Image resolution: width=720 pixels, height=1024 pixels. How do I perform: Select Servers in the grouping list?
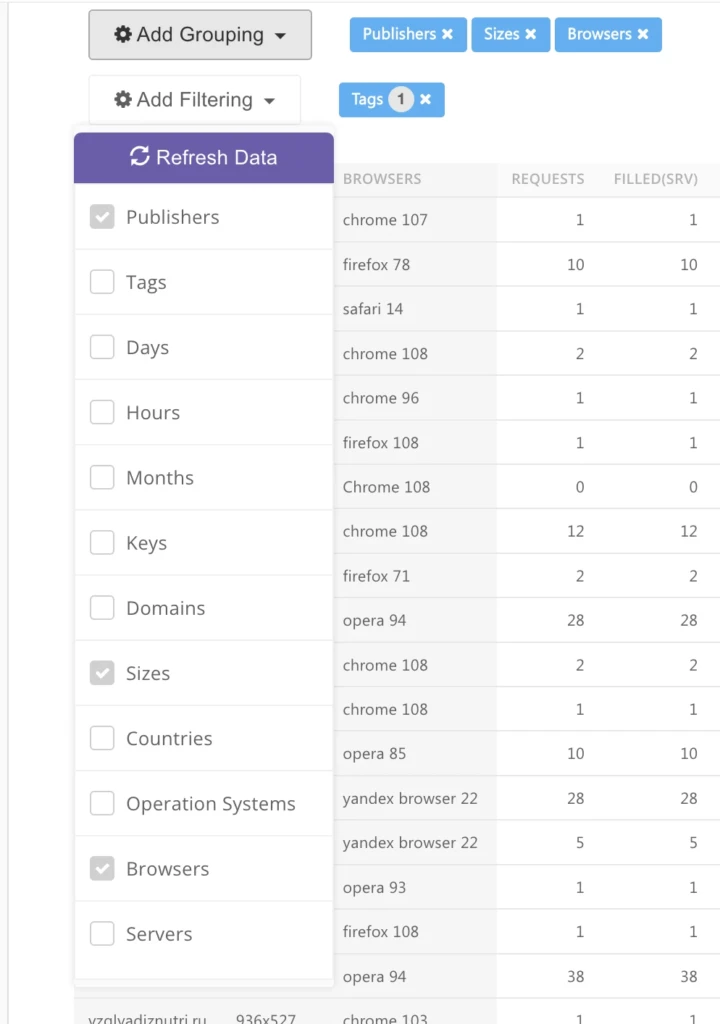click(204, 934)
